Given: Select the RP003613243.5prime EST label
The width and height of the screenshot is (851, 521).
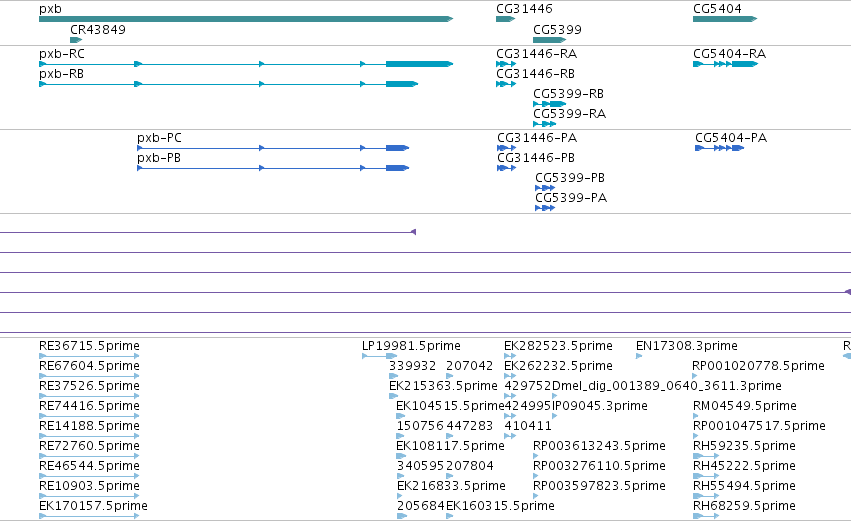Looking at the screenshot, I should pos(599,446).
